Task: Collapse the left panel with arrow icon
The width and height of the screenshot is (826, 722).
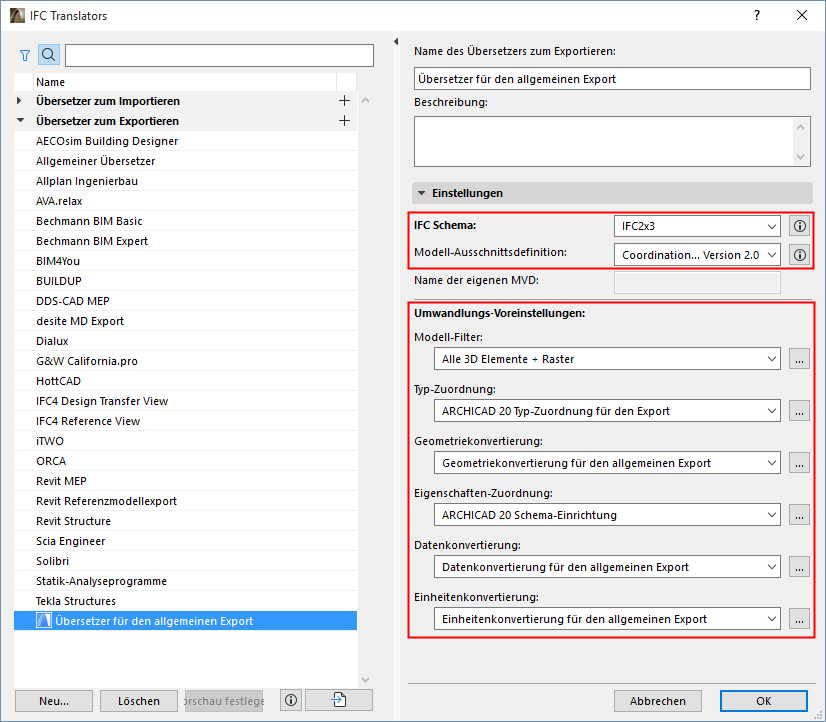Action: pyautogui.click(x=396, y=42)
